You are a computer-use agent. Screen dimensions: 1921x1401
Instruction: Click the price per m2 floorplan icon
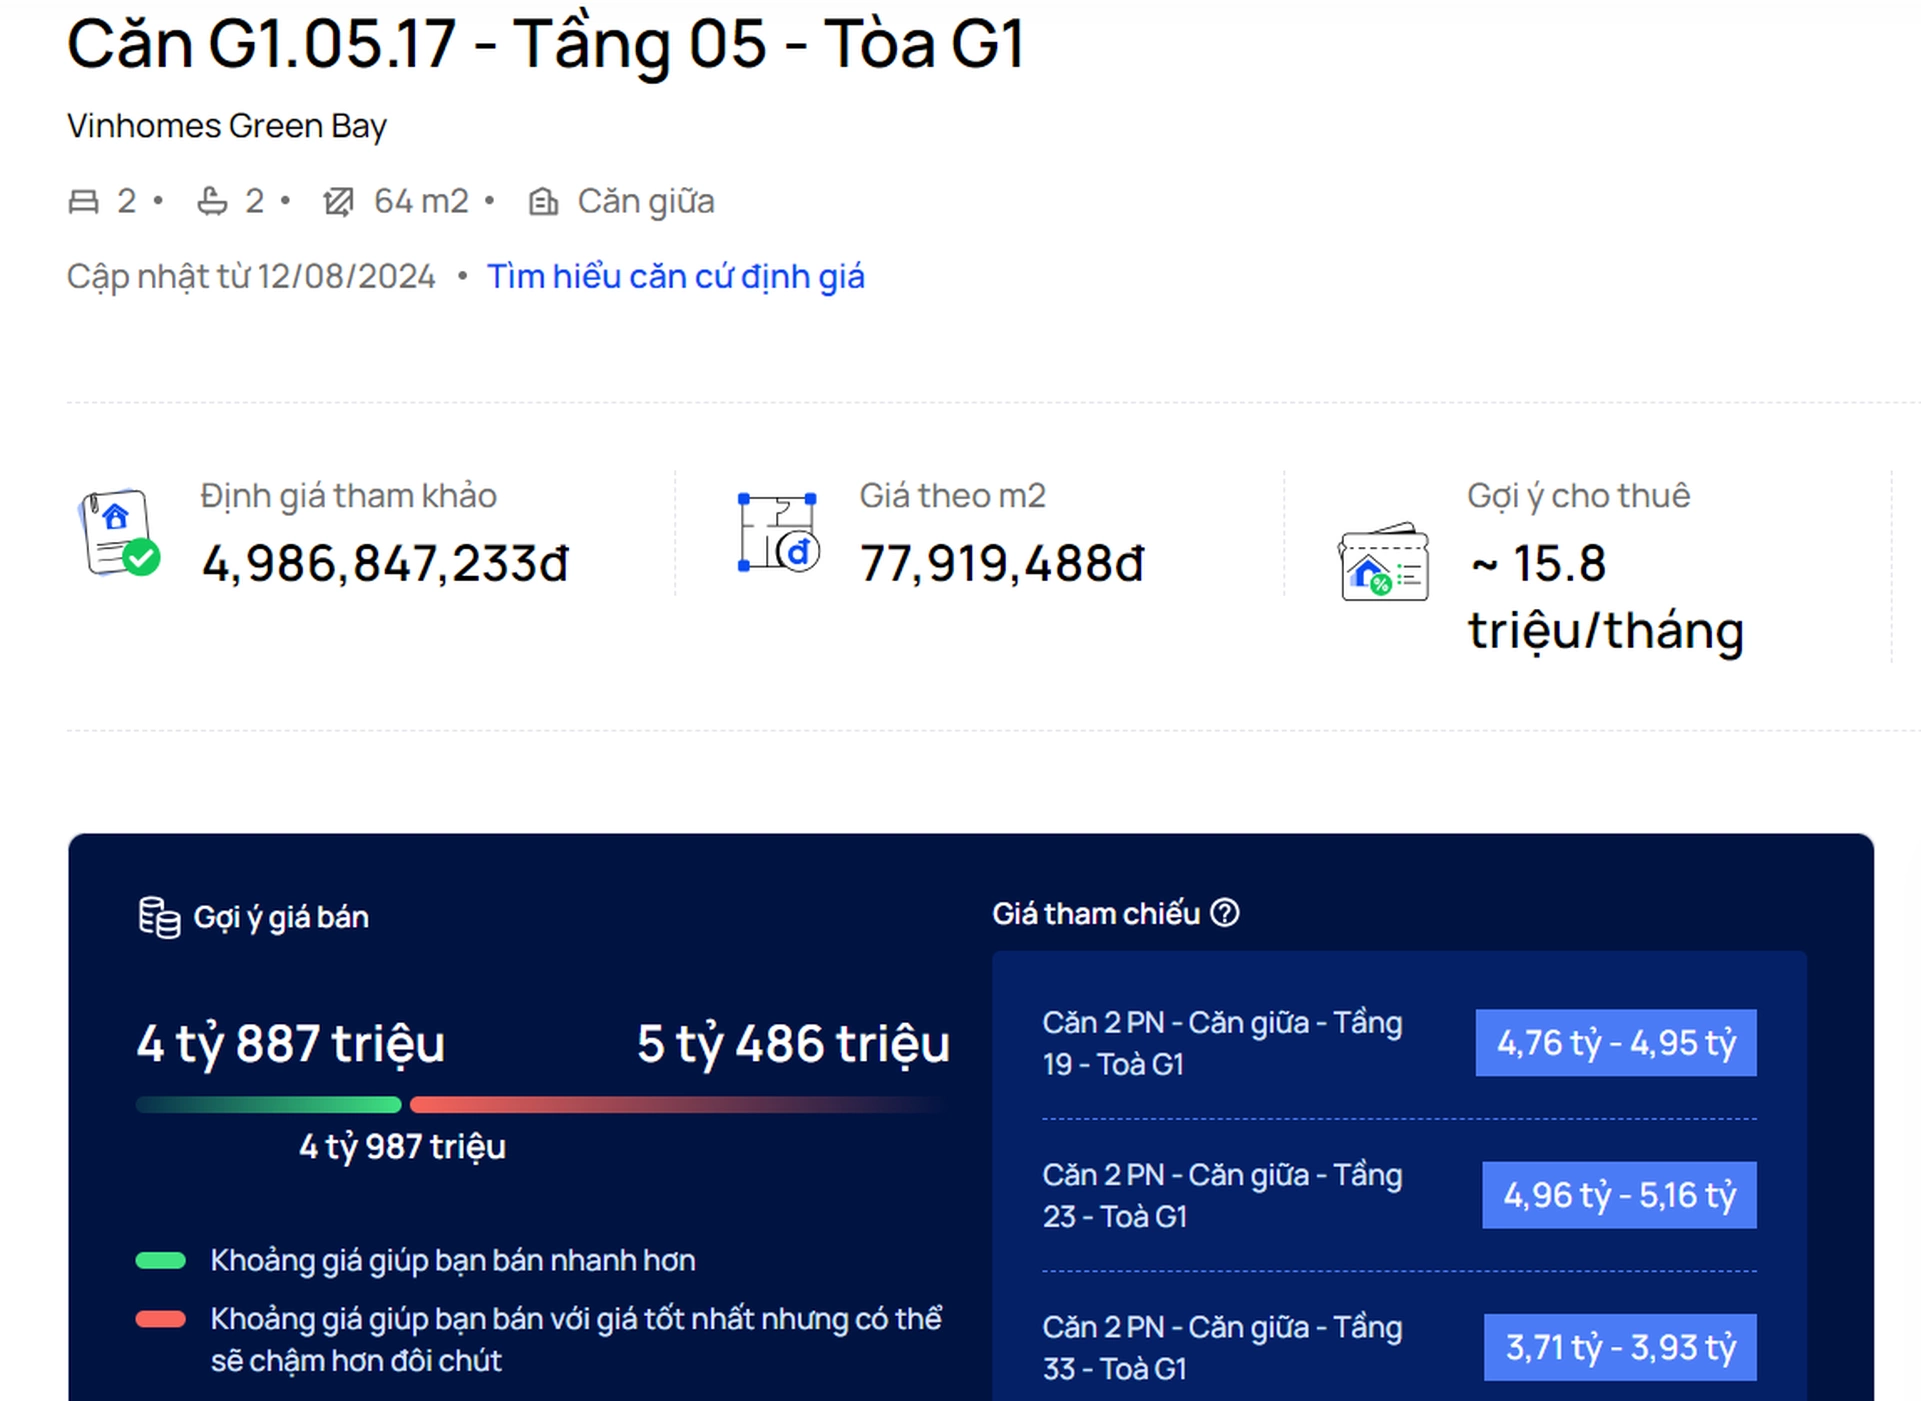pos(779,533)
